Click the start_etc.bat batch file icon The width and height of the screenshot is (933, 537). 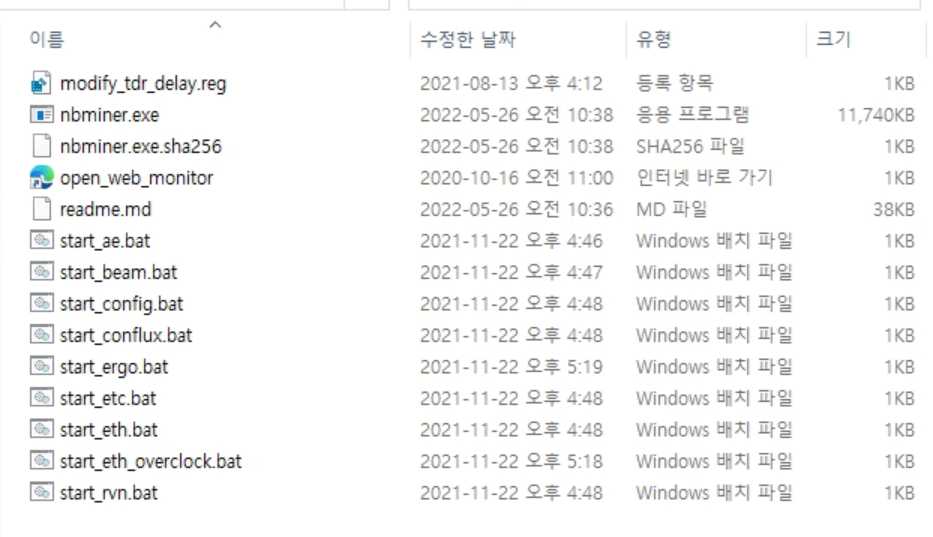[x=41, y=398]
